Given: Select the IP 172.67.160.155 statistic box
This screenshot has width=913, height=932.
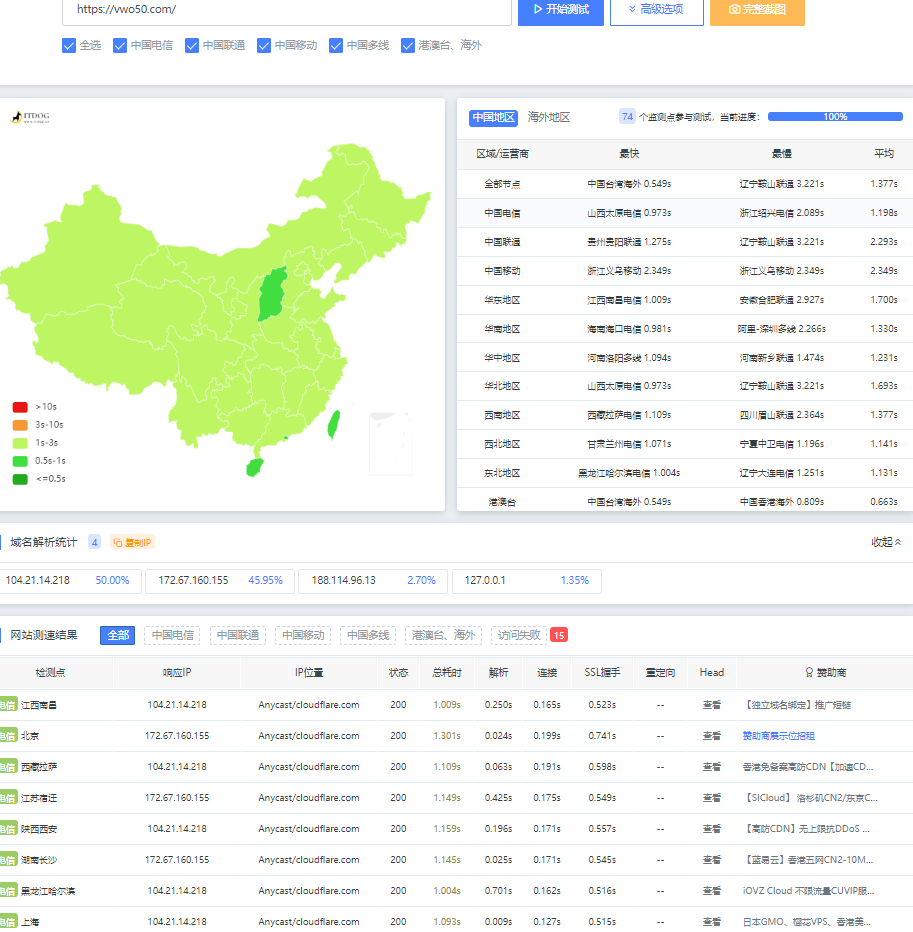Looking at the screenshot, I should 220,581.
